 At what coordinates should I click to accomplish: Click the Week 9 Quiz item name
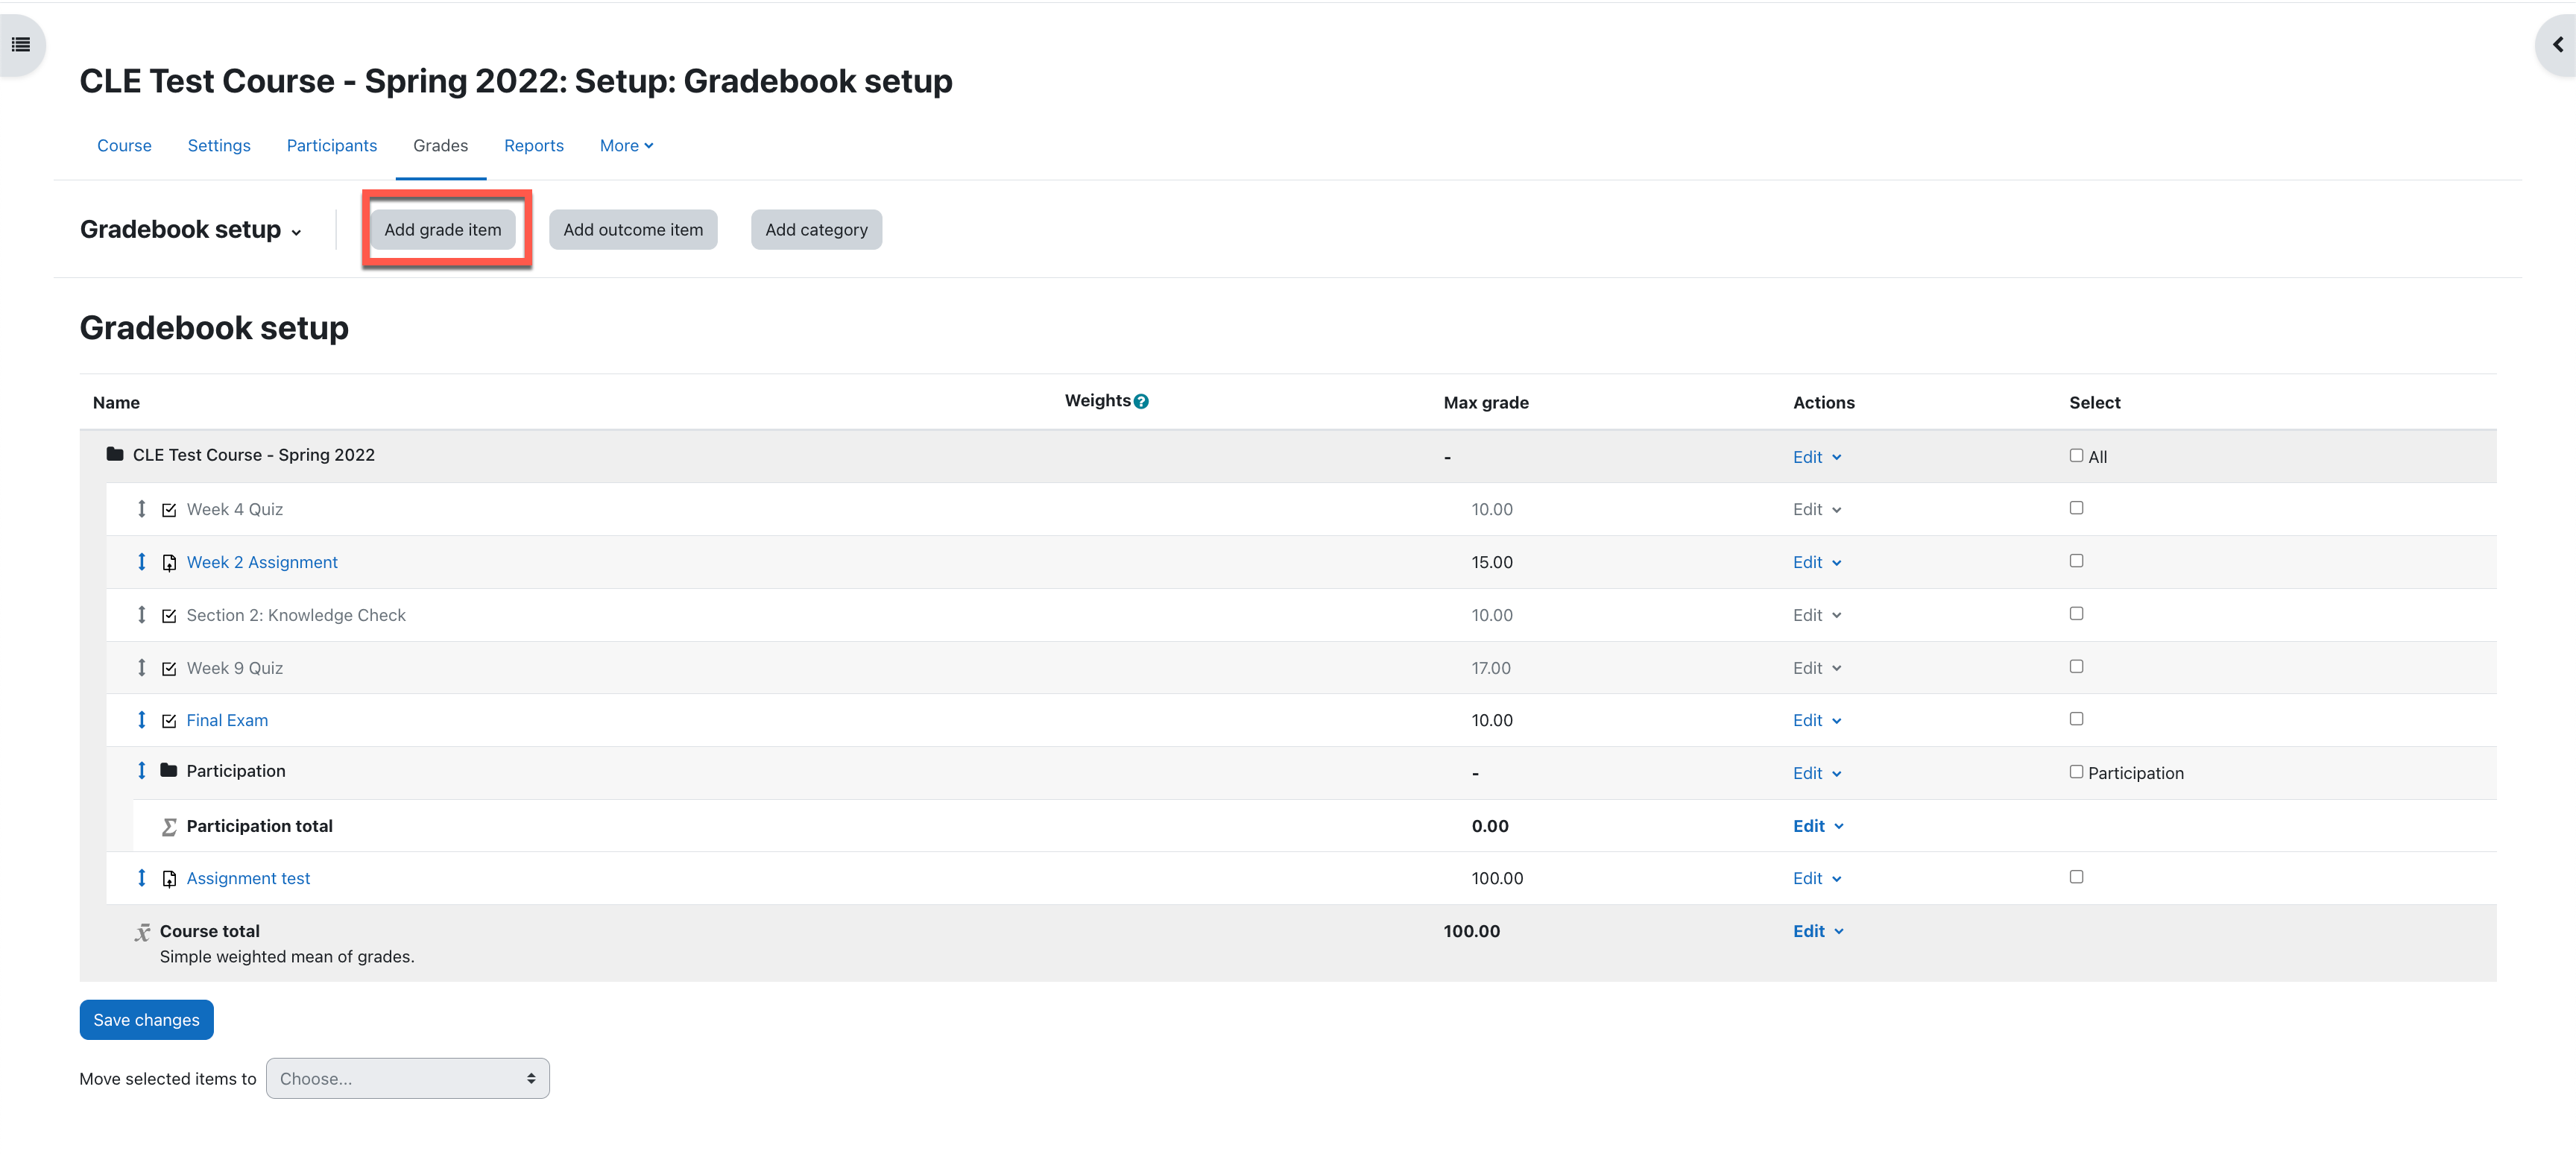coord(235,669)
